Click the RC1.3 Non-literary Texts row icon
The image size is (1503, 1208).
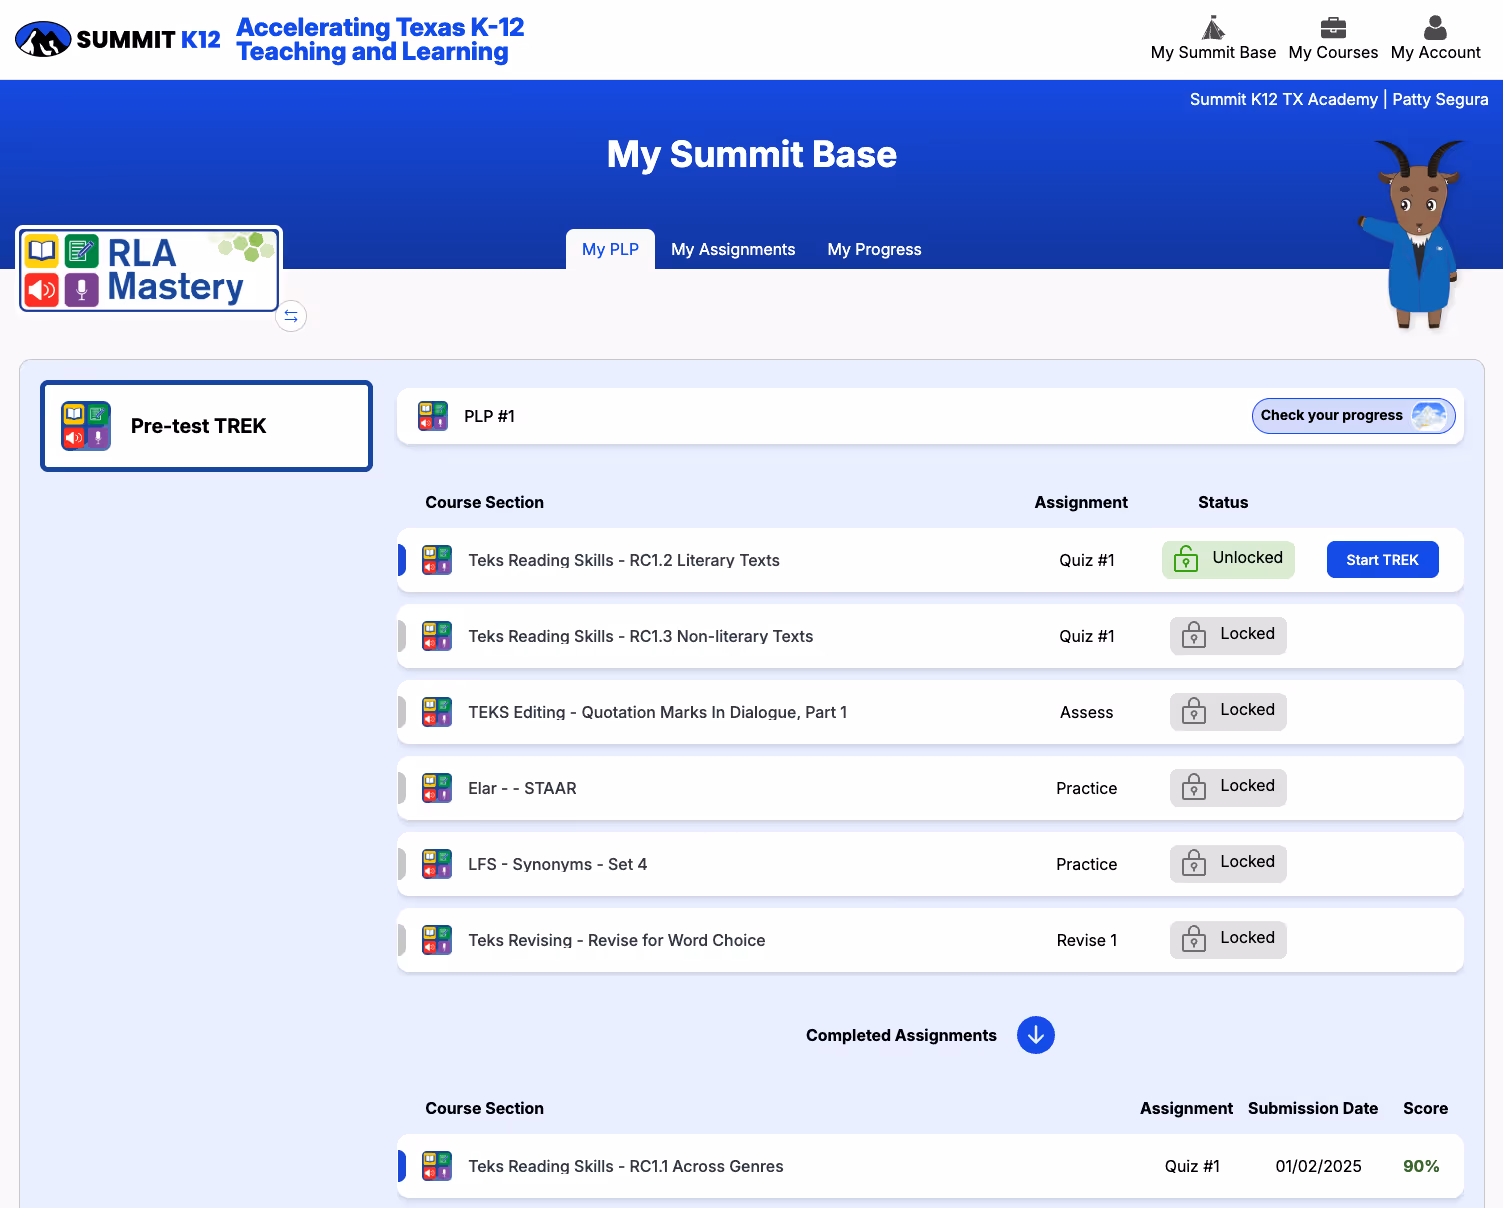pos(437,636)
